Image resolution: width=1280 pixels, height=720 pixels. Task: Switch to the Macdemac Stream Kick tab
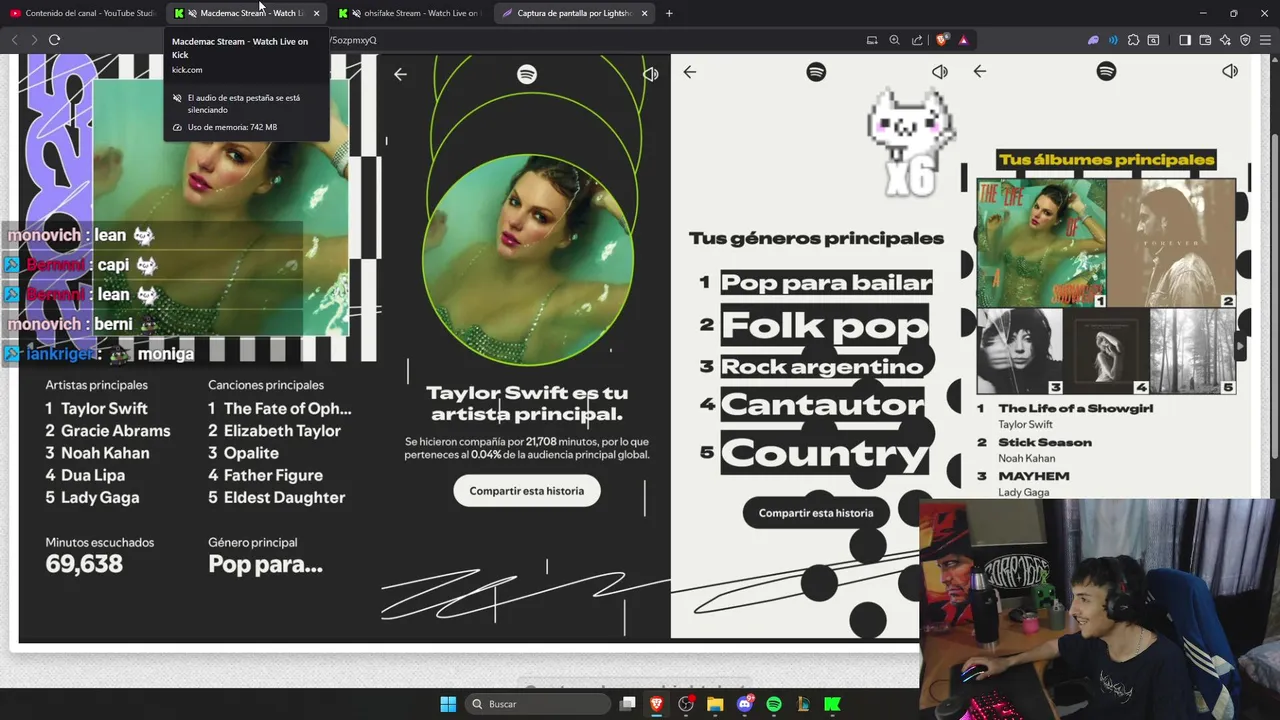(246, 13)
